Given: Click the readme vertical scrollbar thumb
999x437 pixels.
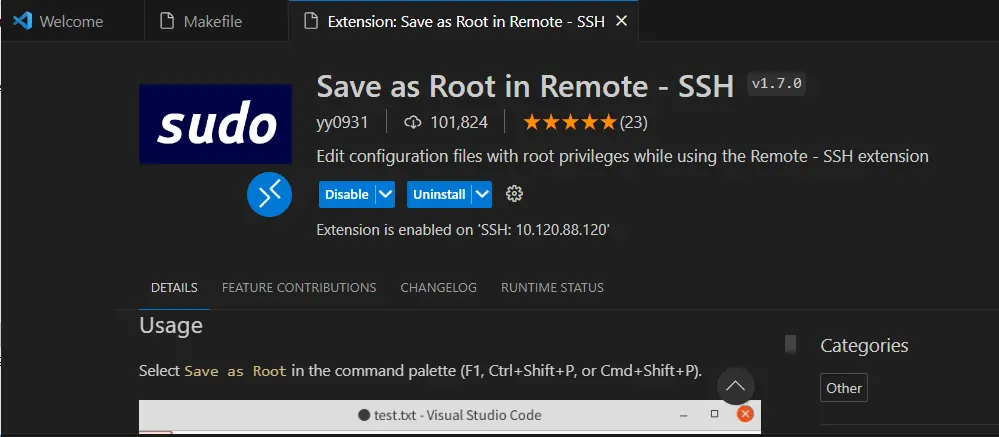Looking at the screenshot, I should tap(791, 344).
